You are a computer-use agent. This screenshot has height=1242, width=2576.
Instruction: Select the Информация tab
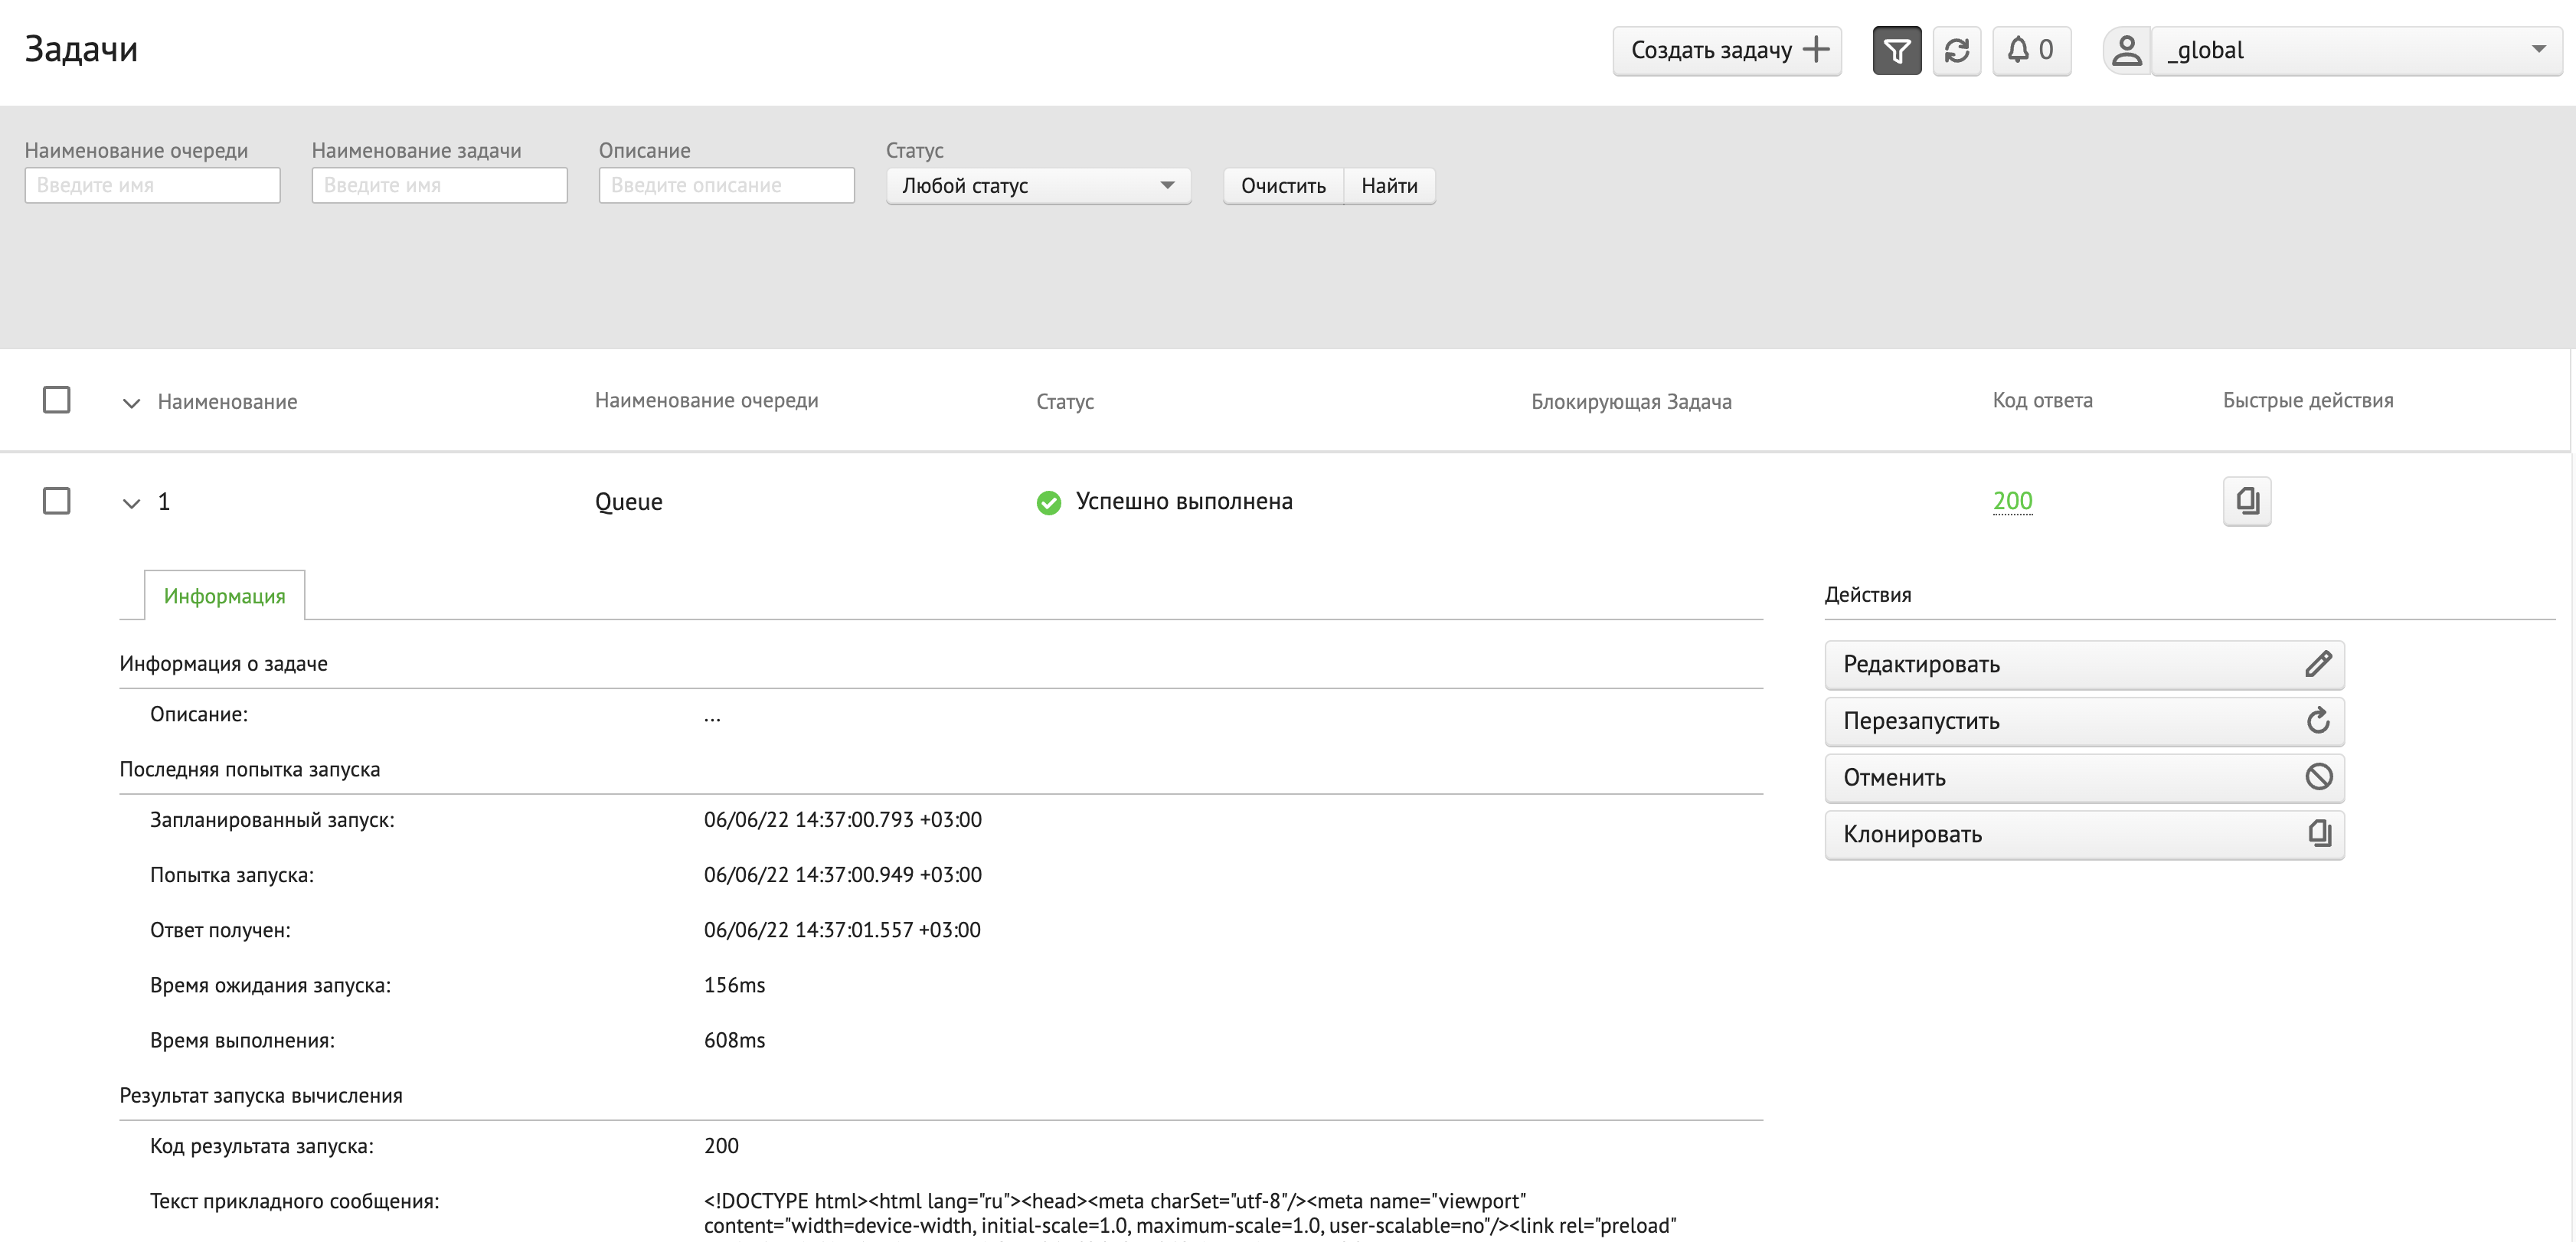pos(224,596)
